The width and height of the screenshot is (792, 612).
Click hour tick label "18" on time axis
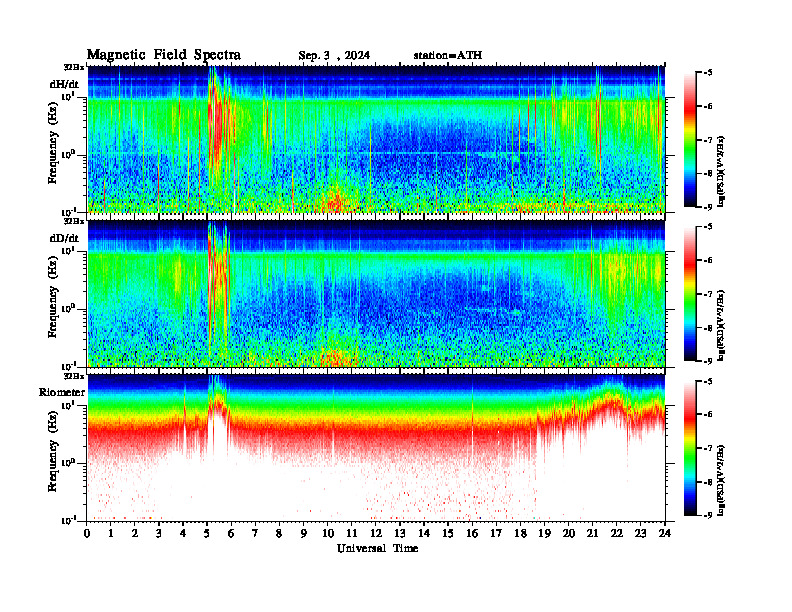coord(520,533)
